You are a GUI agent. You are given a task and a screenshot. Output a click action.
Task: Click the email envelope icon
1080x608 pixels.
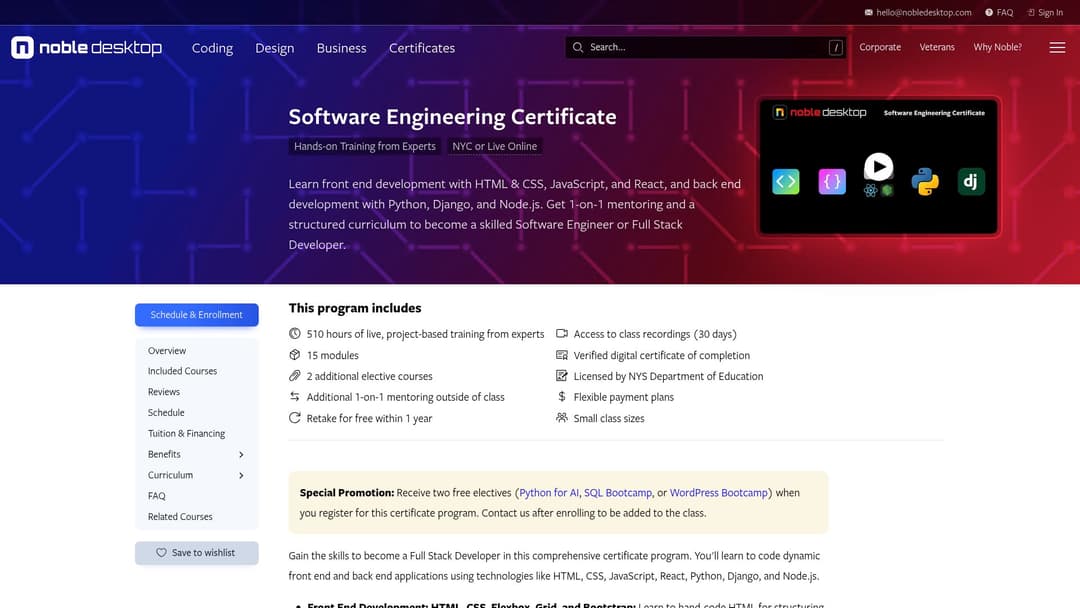(869, 12)
